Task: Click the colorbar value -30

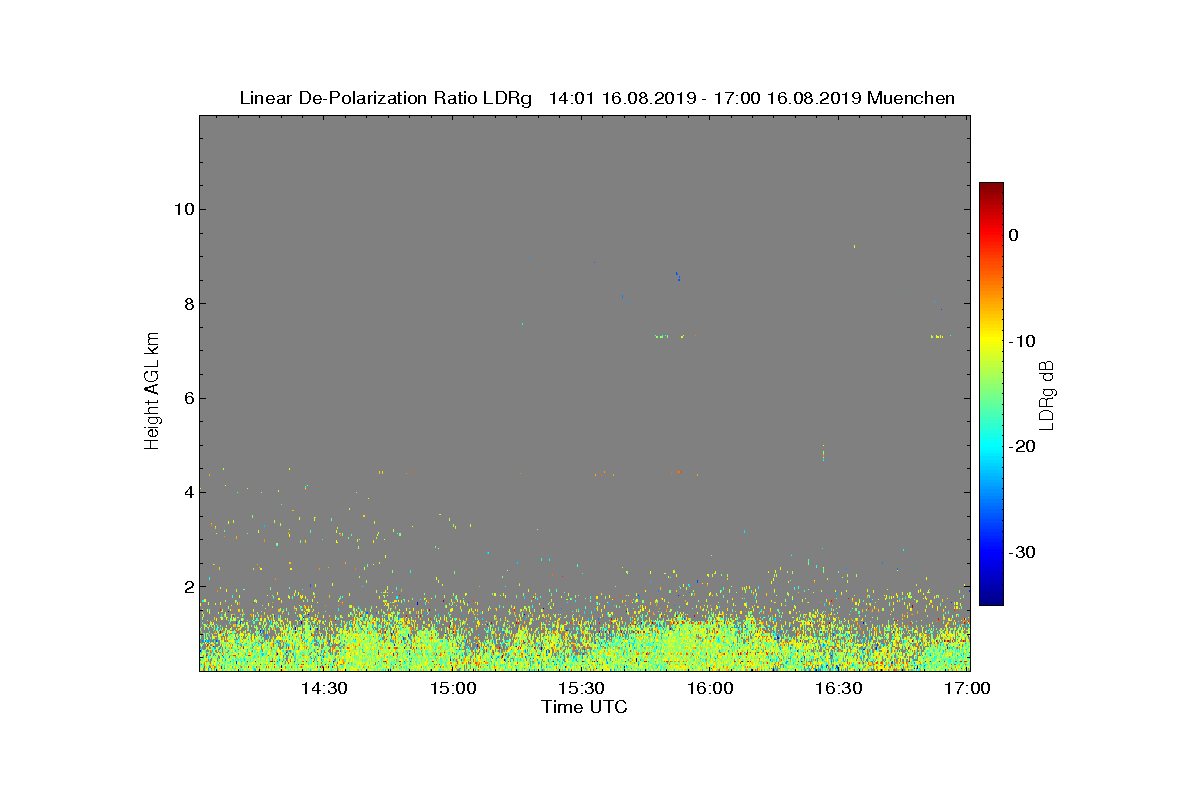Action: 1022,552
